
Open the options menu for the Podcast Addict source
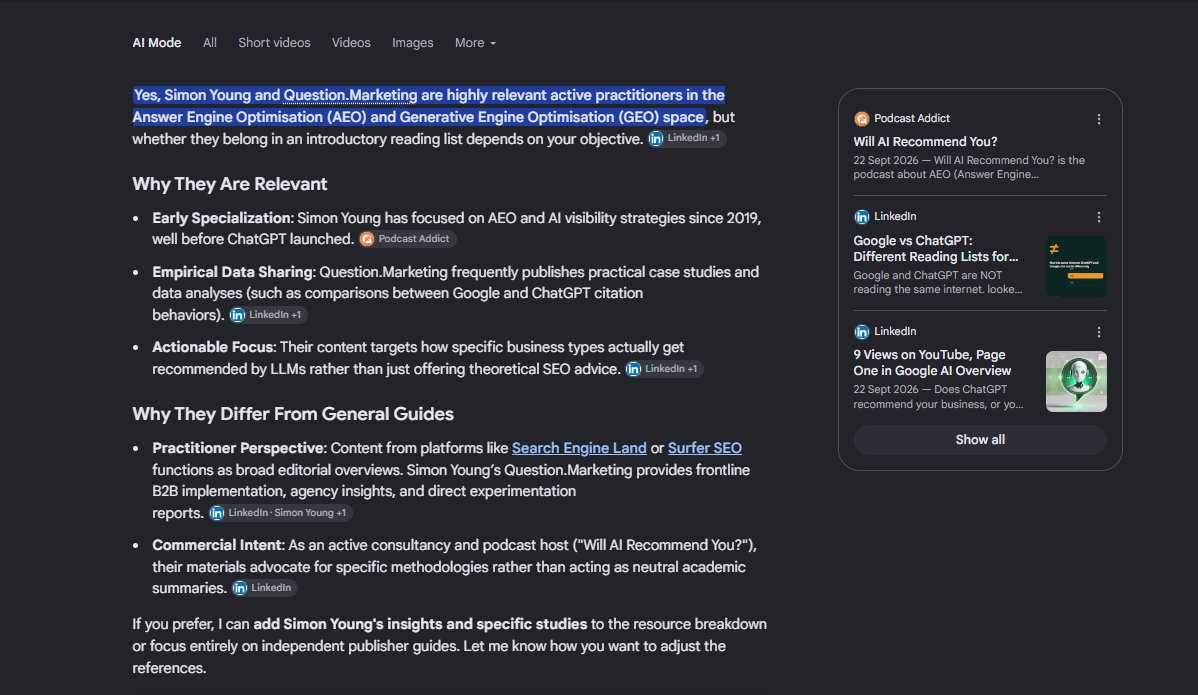1099,119
